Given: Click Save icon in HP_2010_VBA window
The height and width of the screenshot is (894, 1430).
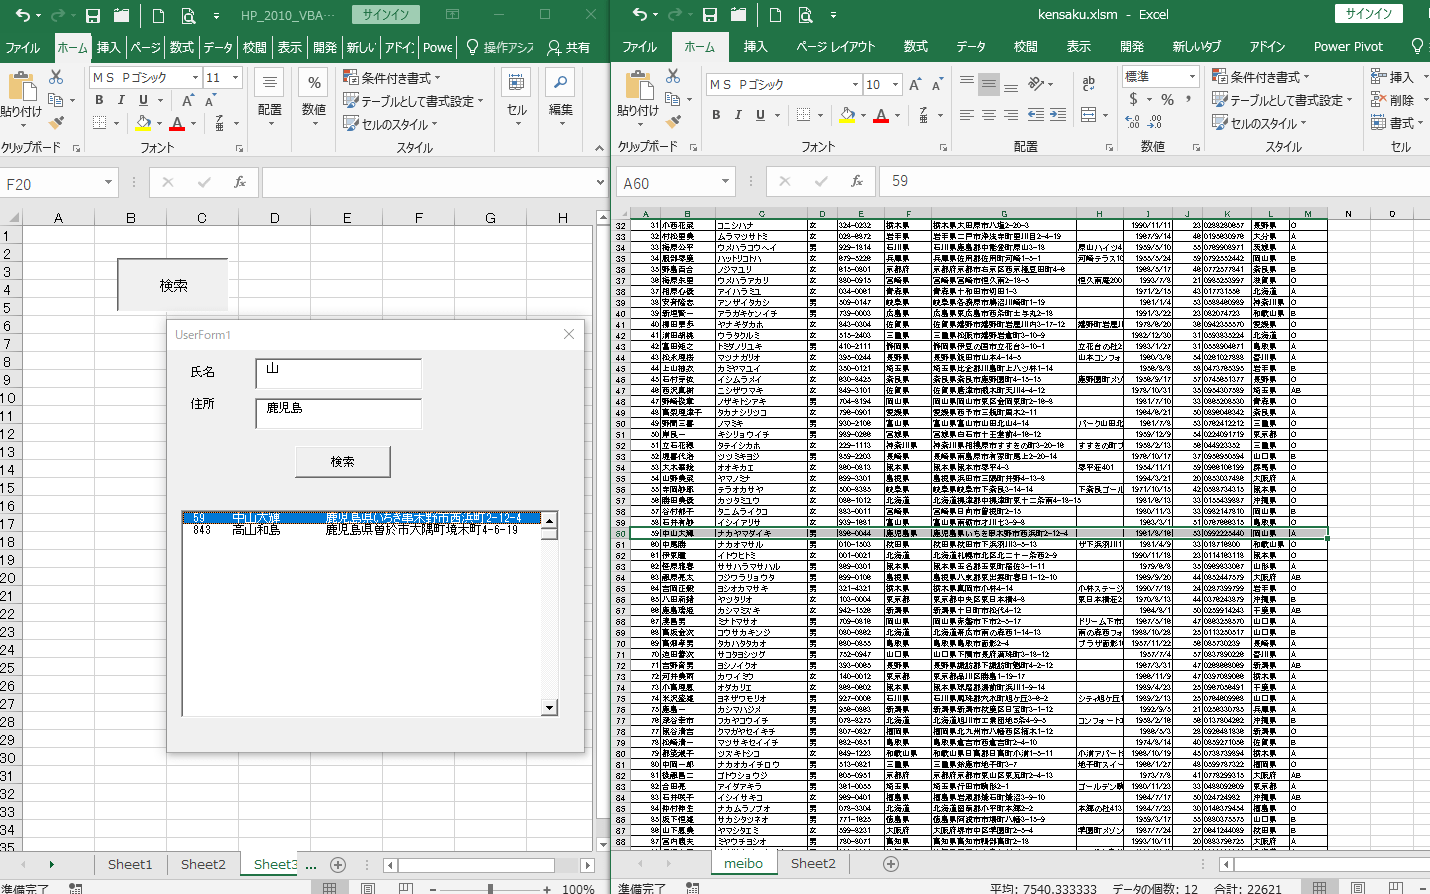Looking at the screenshot, I should pyautogui.click(x=92, y=15).
